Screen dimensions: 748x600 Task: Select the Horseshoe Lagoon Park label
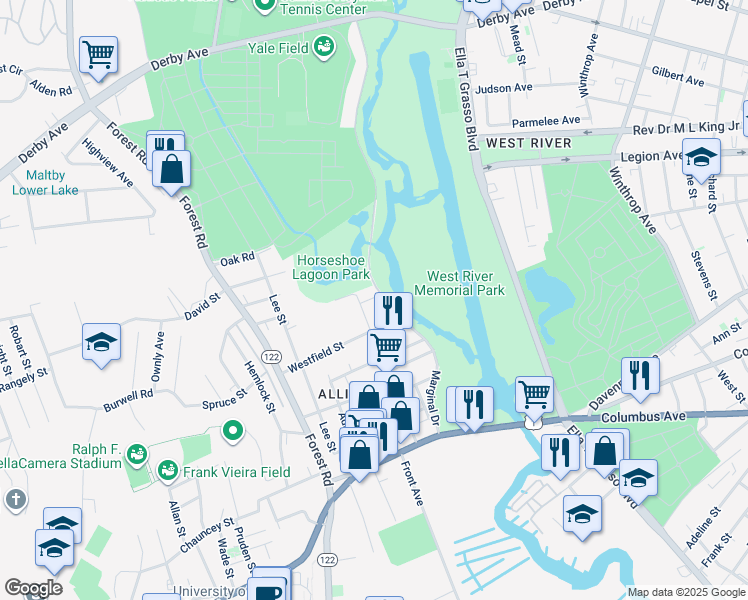(331, 268)
